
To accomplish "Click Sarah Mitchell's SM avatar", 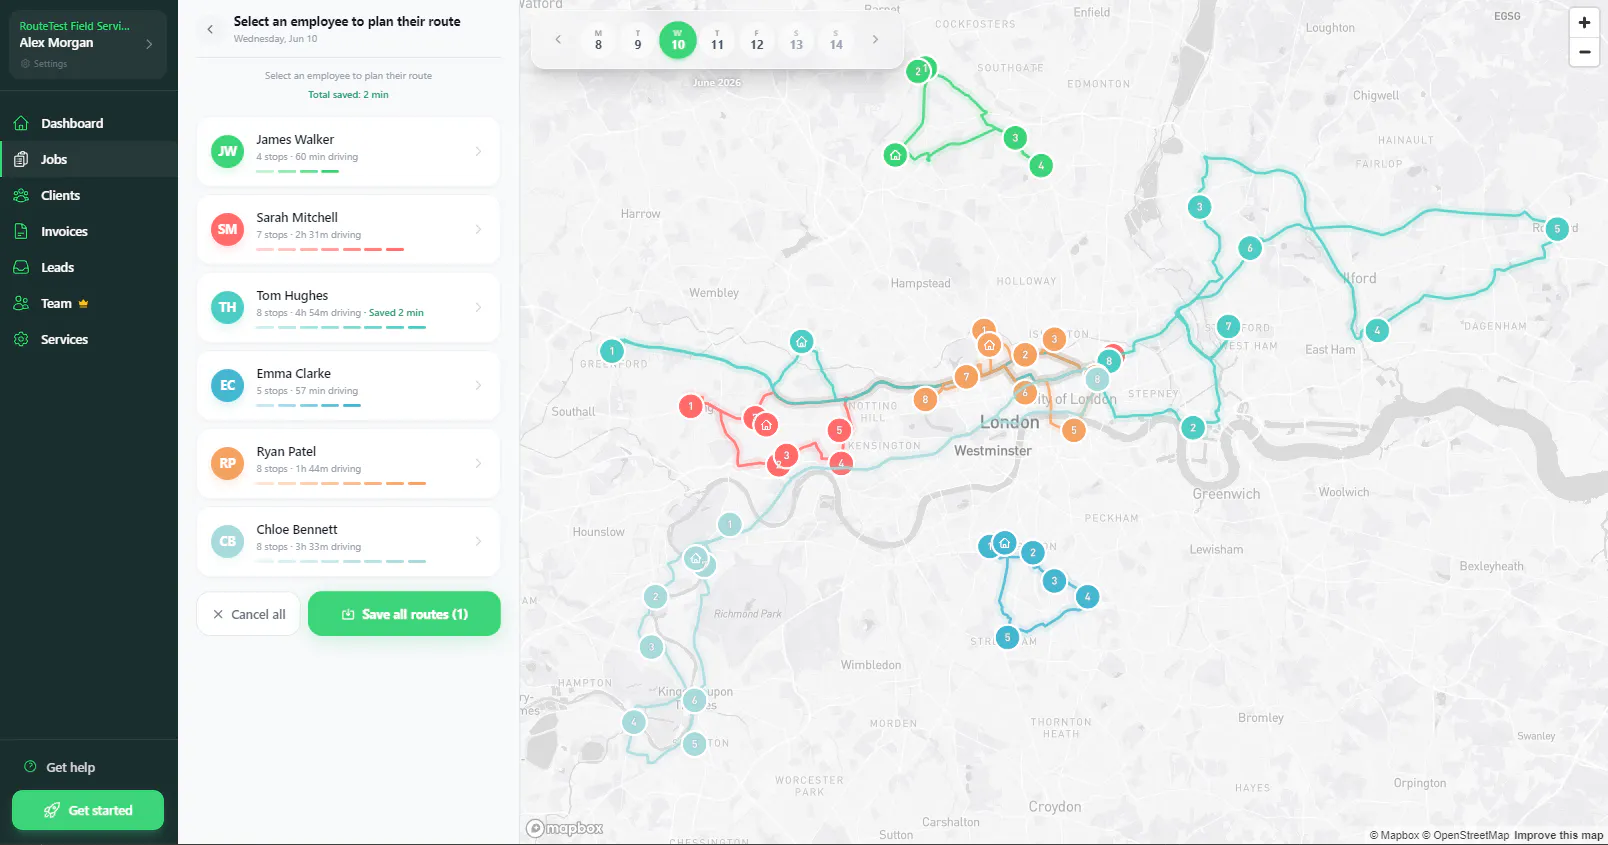I will (228, 229).
